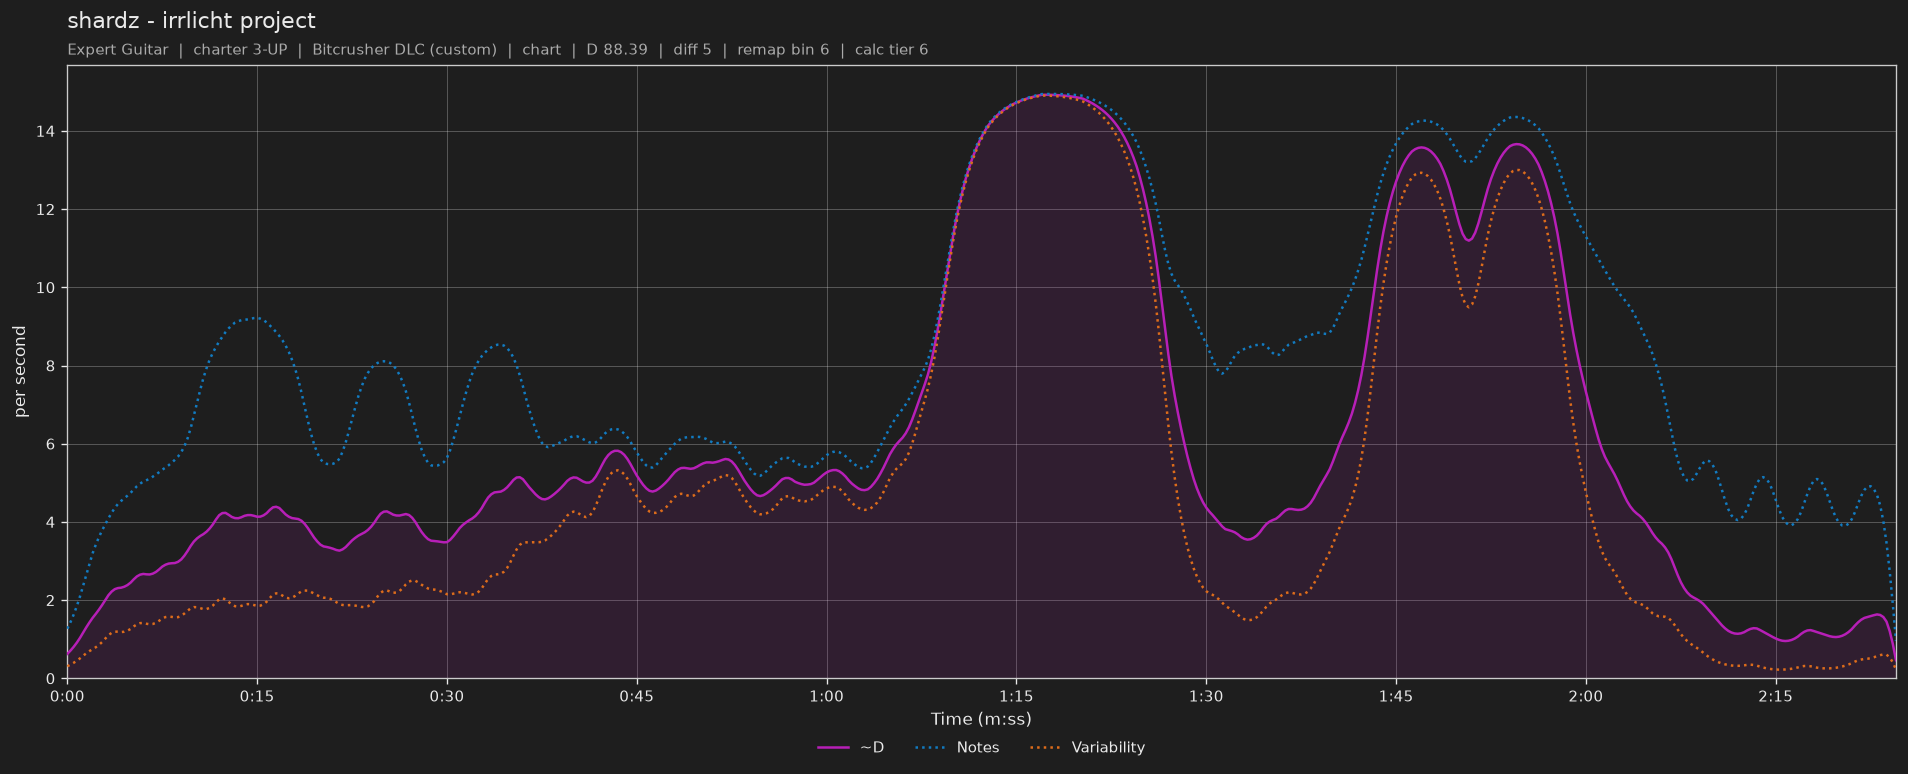The height and width of the screenshot is (774, 1908).
Task: Click the 2:00 x-axis tick label
Action: coord(1586,697)
